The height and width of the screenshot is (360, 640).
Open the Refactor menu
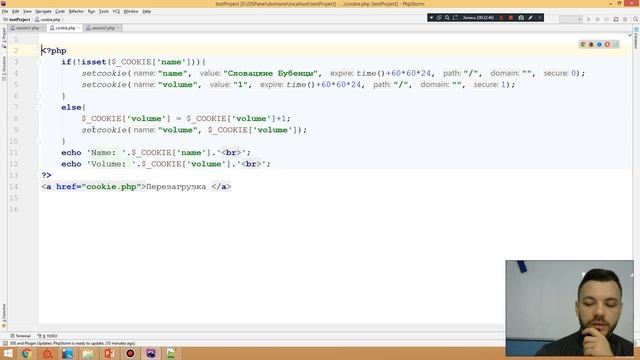pos(76,11)
